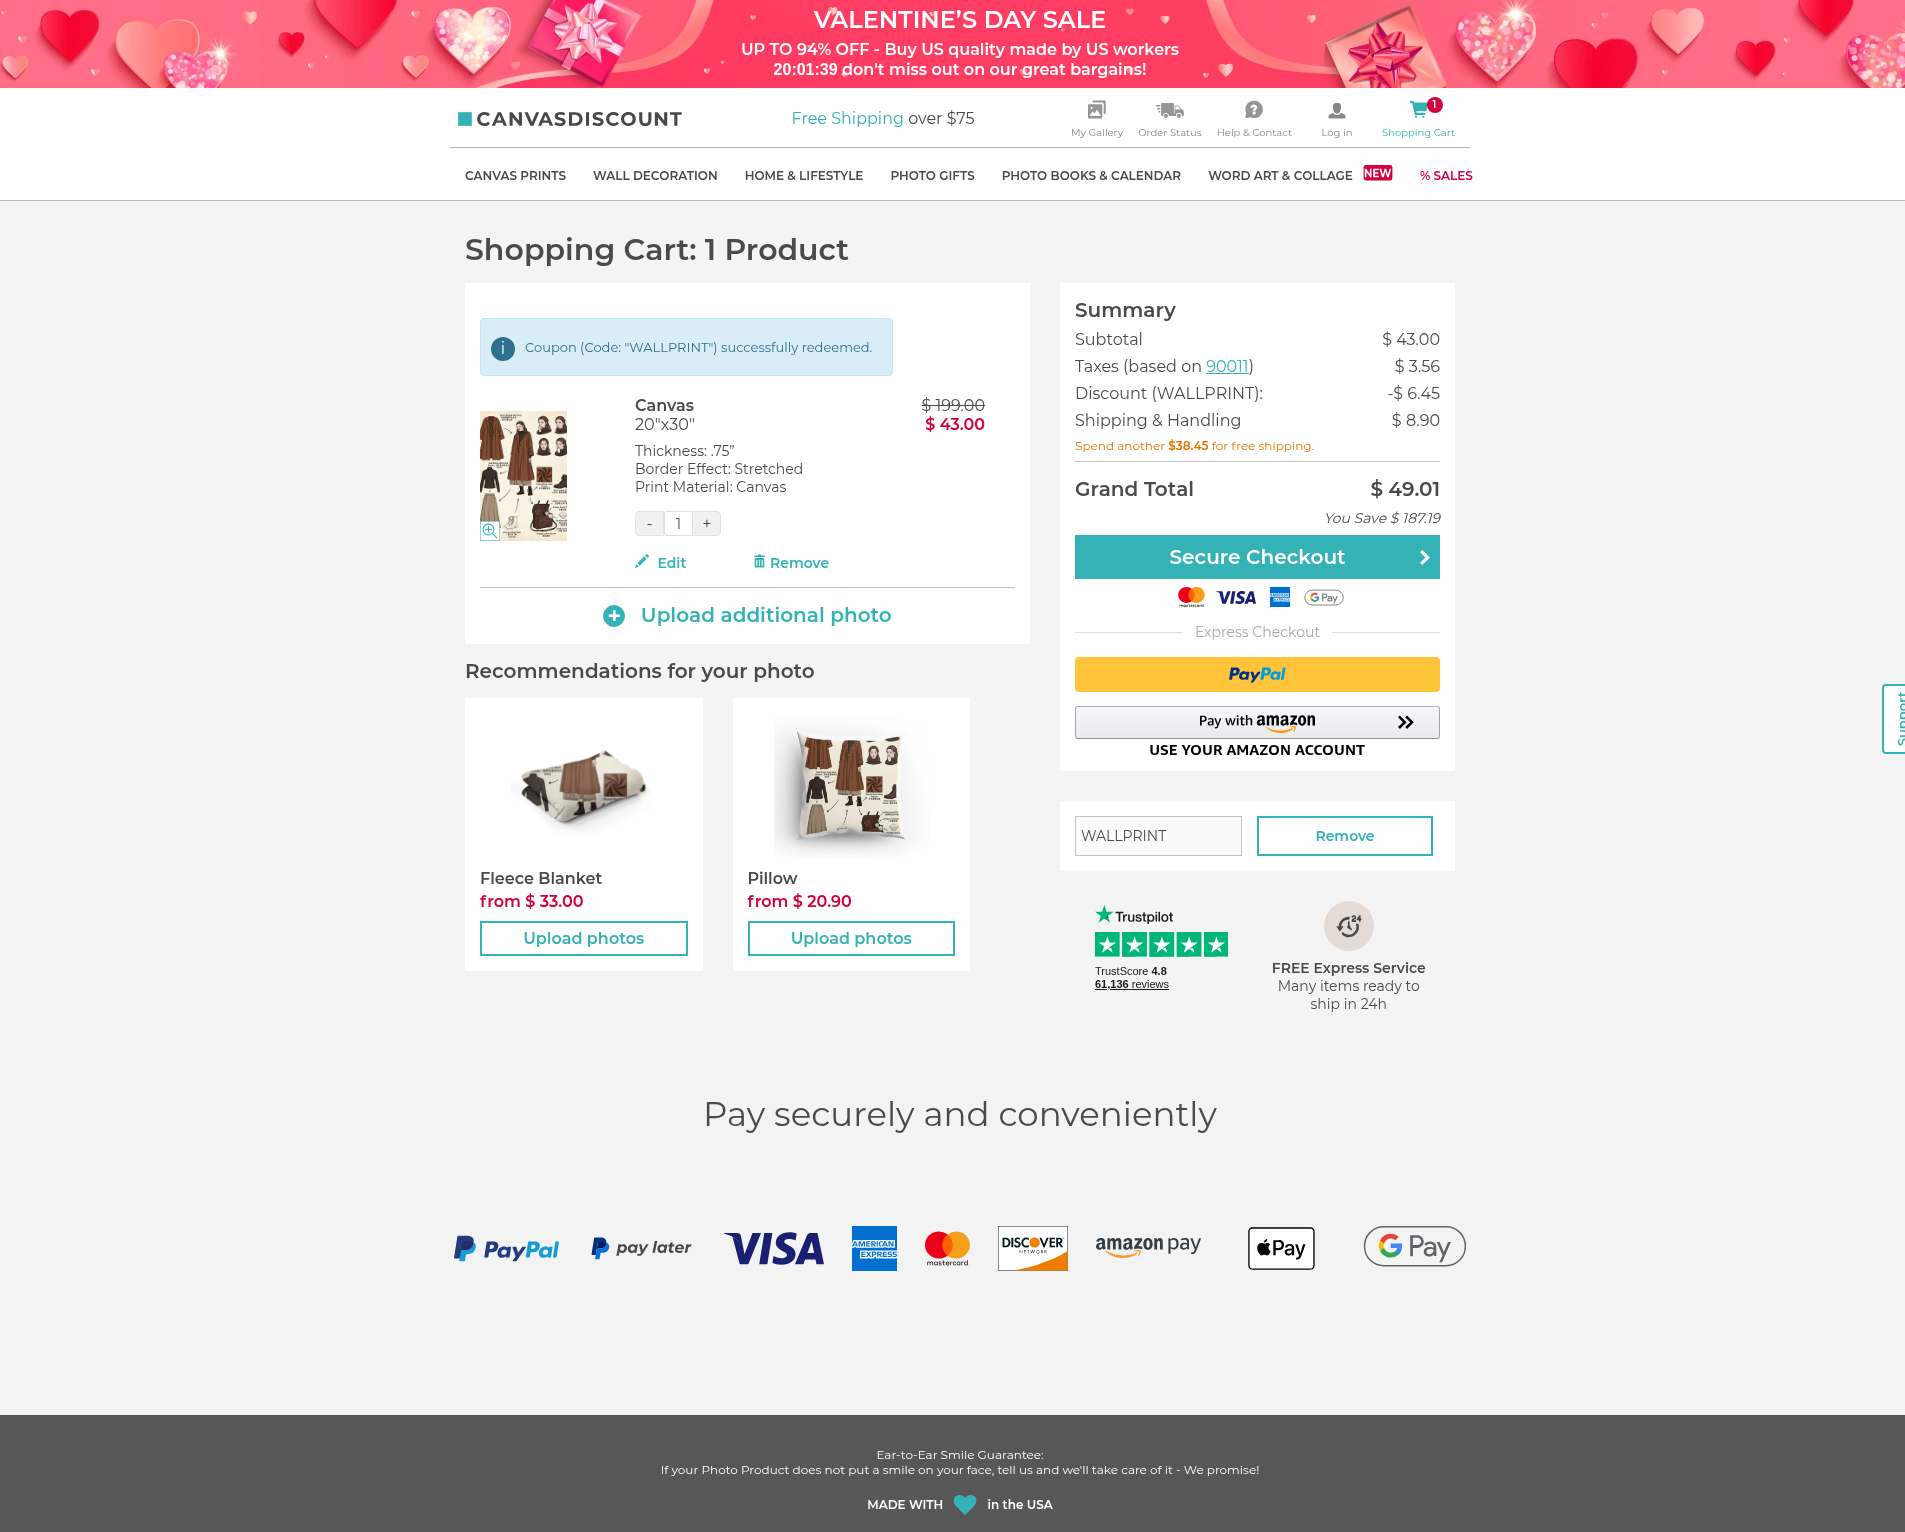Screen dimensions: 1905x1532
Task: Remove canvas item via trash icon
Action: (759, 562)
